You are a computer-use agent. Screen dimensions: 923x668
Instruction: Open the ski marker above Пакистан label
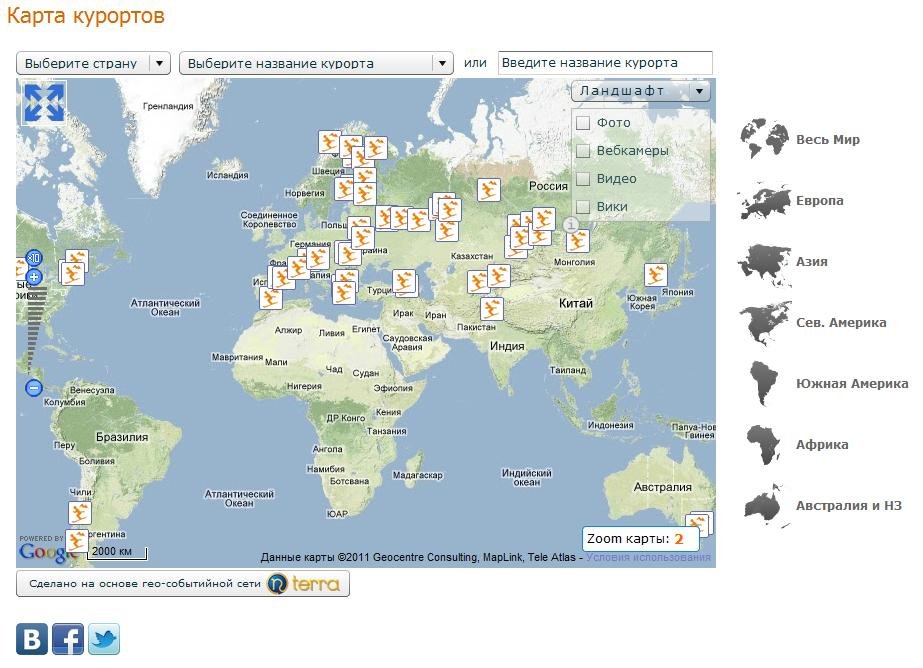click(x=491, y=309)
